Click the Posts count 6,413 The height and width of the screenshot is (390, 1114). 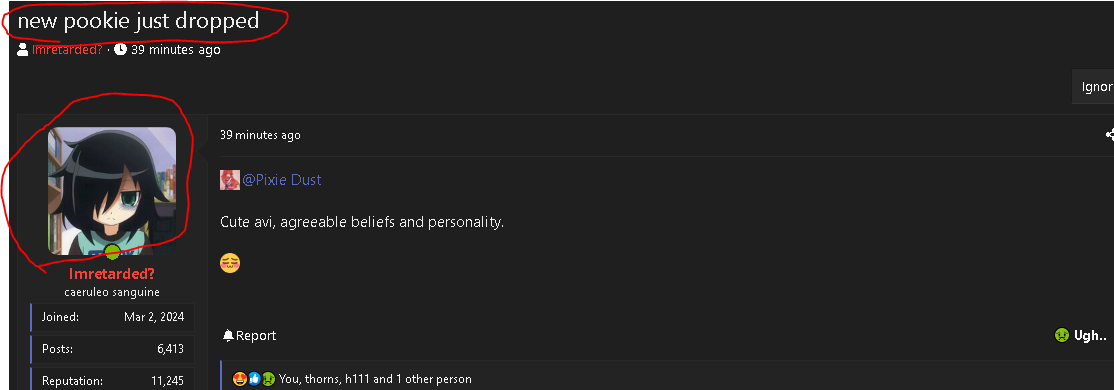171,349
